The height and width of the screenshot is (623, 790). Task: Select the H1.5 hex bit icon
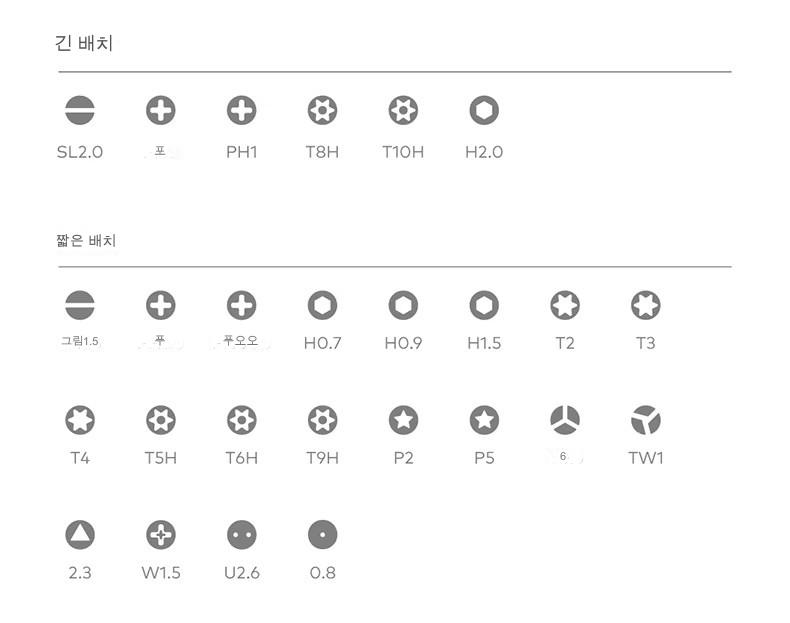[x=484, y=305]
